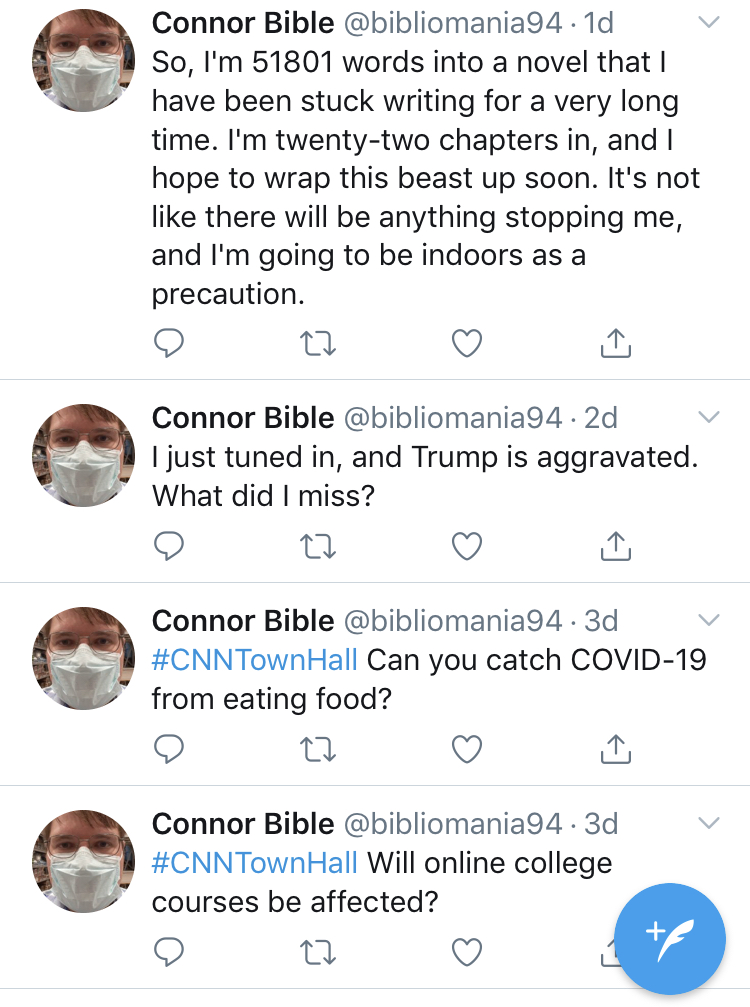The width and height of the screenshot is (750, 1007).
Task: Share the Trump is aggravated tweet
Action: pyautogui.click(x=616, y=546)
